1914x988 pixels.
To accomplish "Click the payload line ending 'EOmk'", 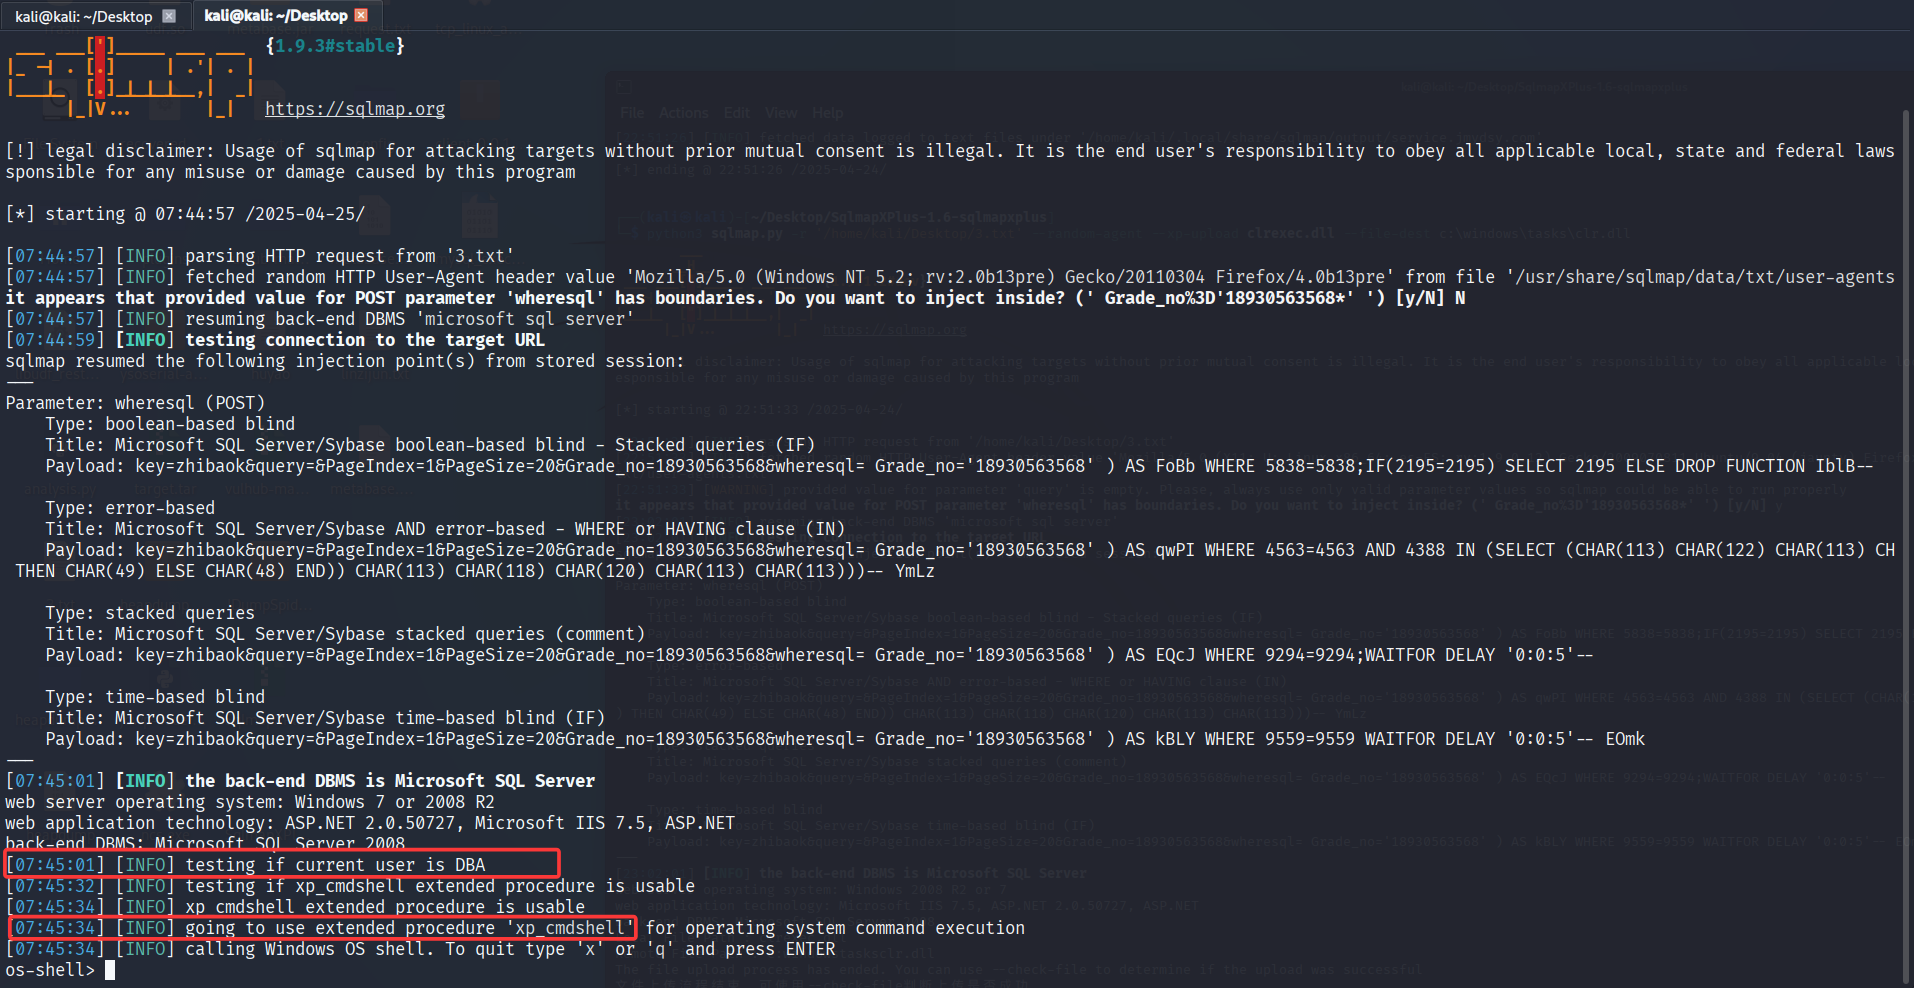I will pyautogui.click(x=845, y=739).
